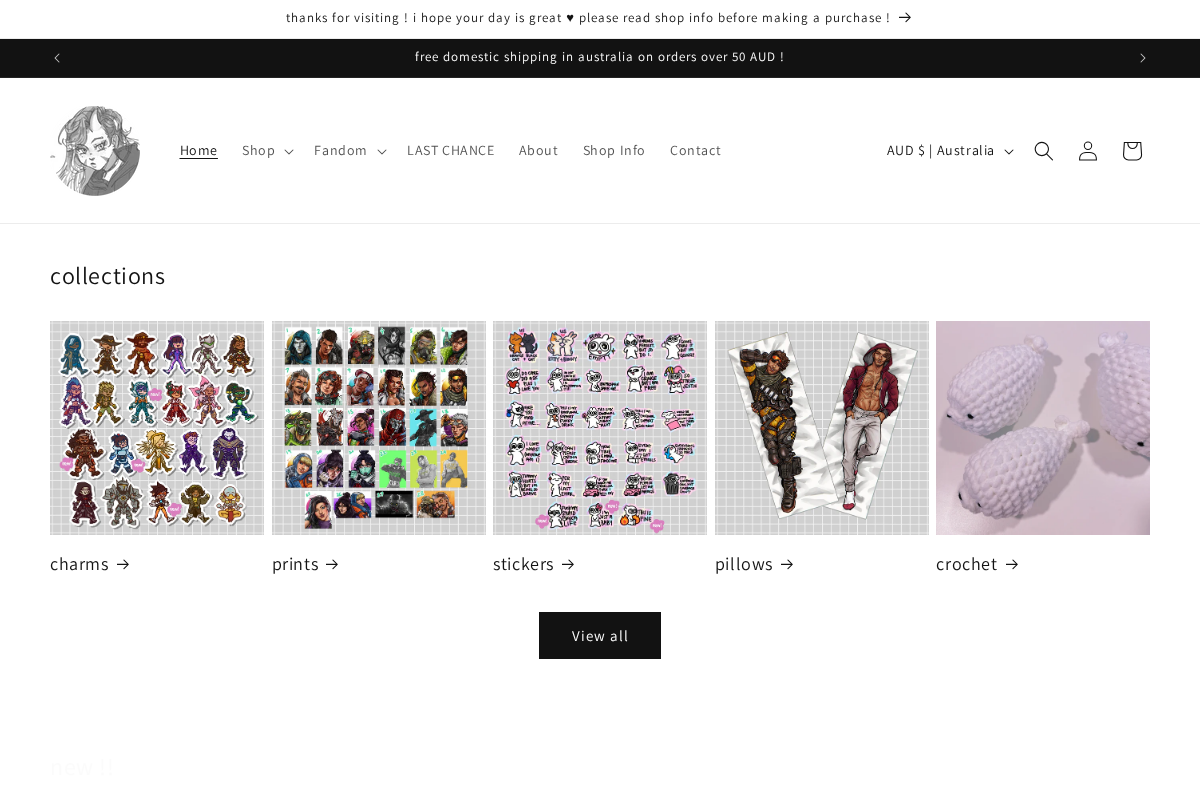The height and width of the screenshot is (800, 1200).
Task: Open the Contact page
Action: (x=695, y=150)
